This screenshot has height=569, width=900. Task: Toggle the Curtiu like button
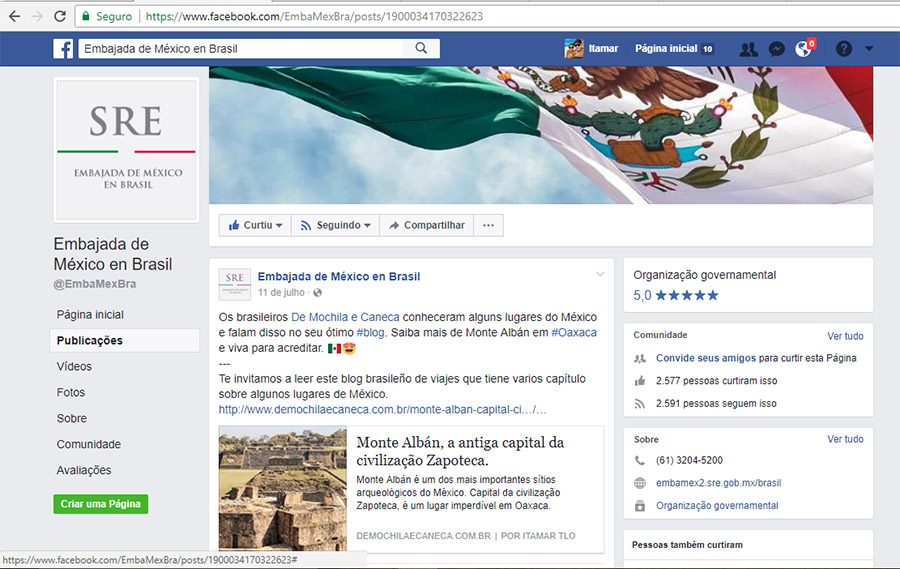pyautogui.click(x=256, y=225)
